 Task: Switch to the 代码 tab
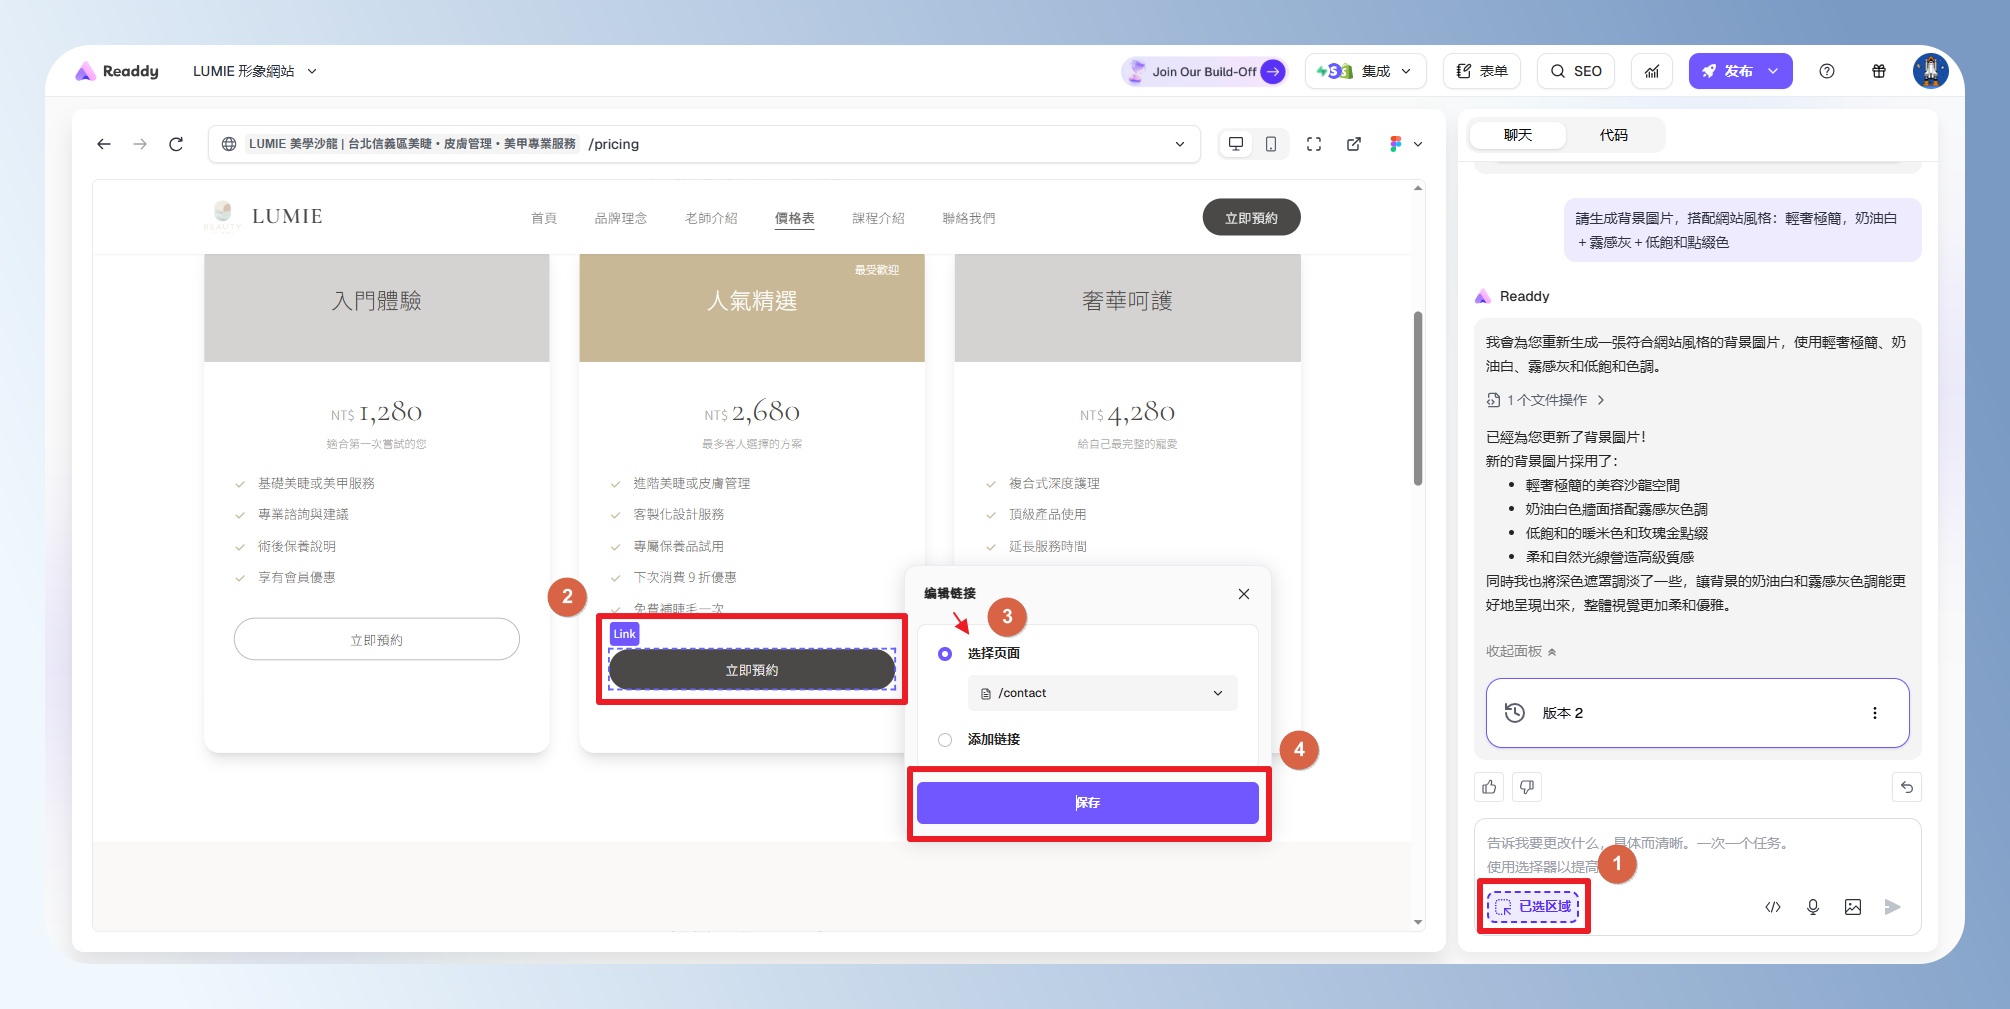point(1613,135)
